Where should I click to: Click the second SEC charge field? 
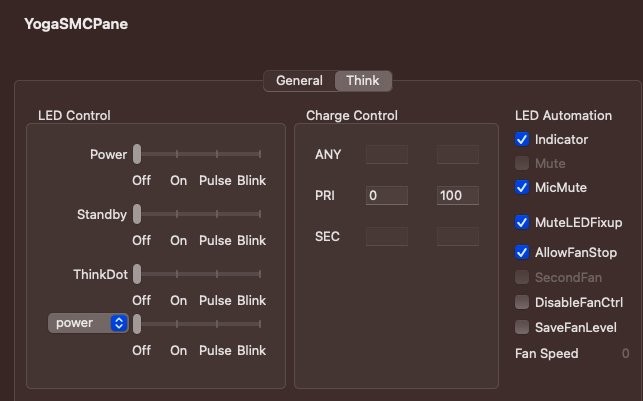[458, 237]
